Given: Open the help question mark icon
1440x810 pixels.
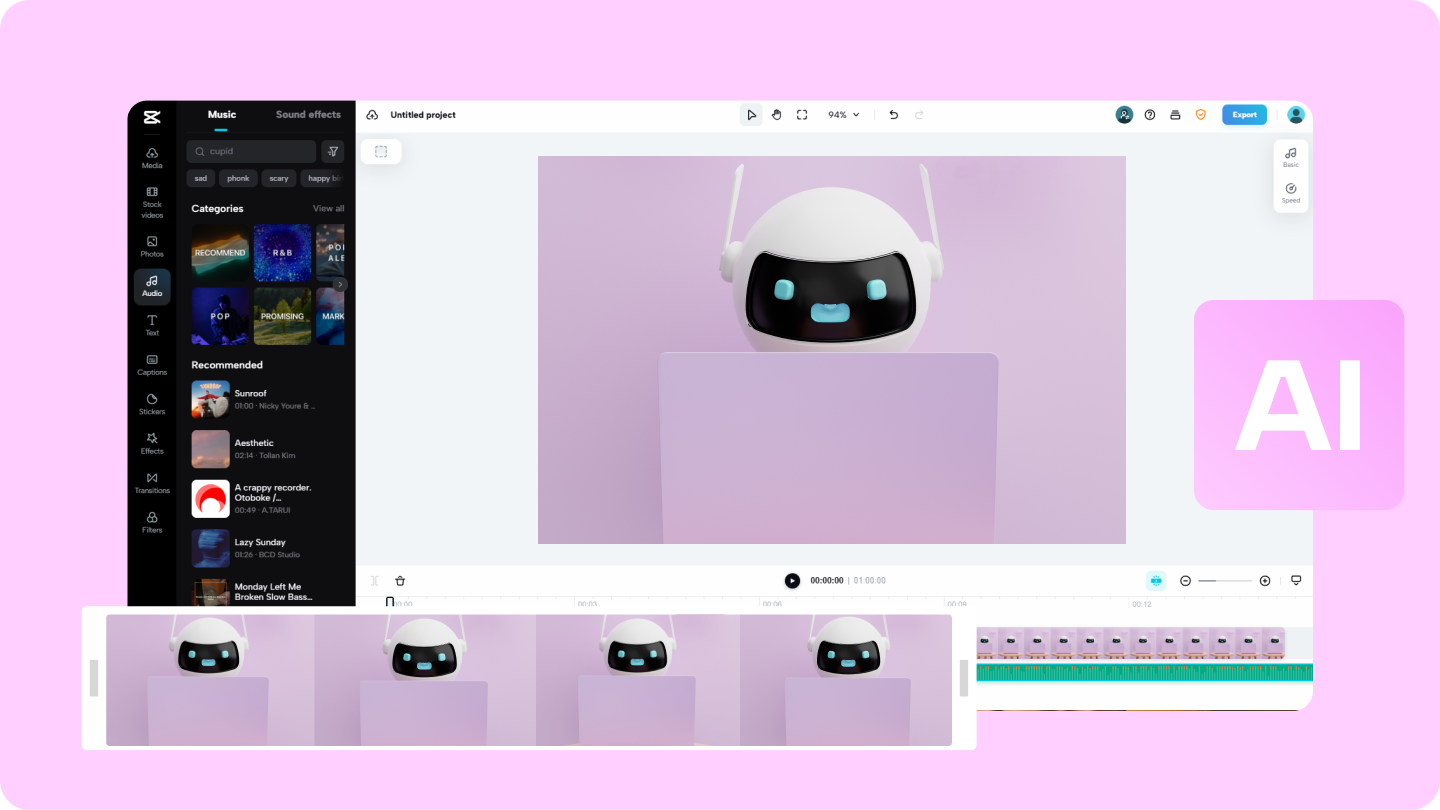Looking at the screenshot, I should 1150,115.
